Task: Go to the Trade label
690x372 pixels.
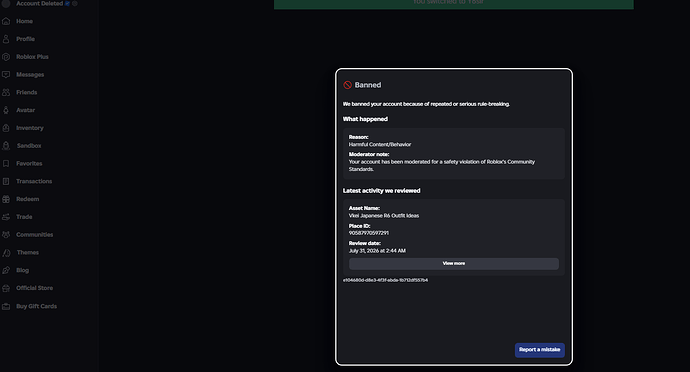Action: [x=24, y=217]
